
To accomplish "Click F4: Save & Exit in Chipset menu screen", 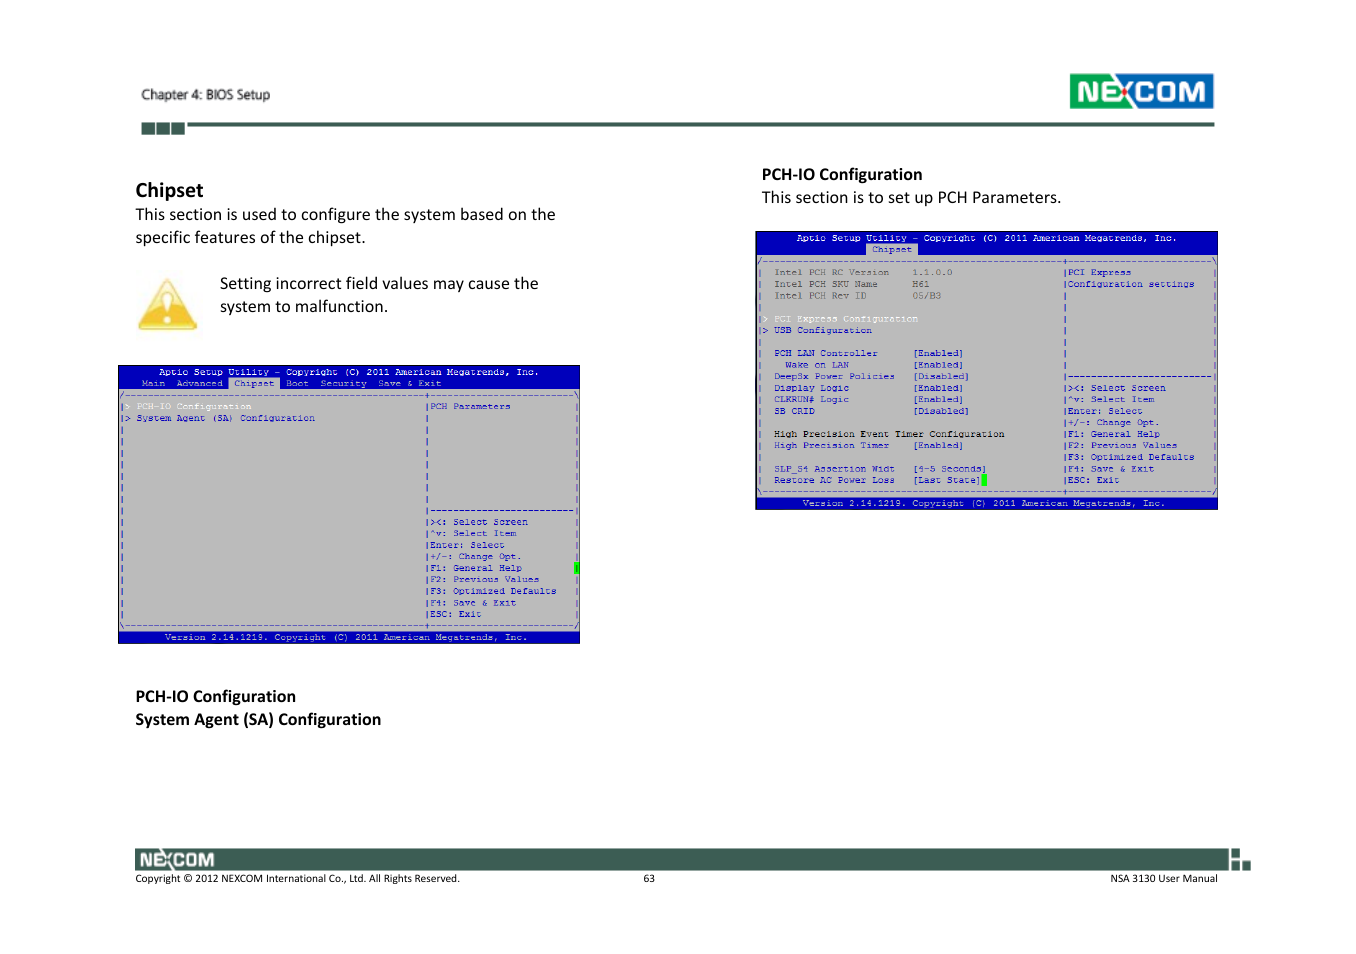I will coord(474,604).
